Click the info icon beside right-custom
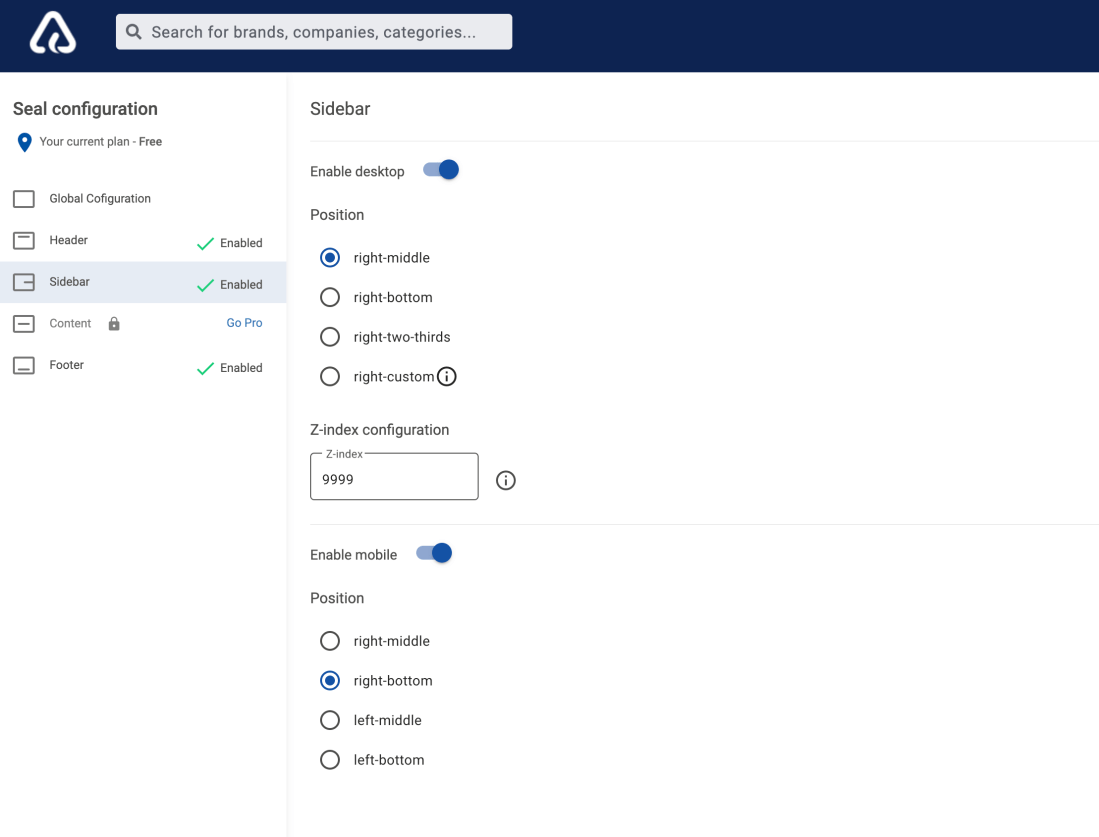Image resolution: width=1099 pixels, height=837 pixels. click(447, 376)
